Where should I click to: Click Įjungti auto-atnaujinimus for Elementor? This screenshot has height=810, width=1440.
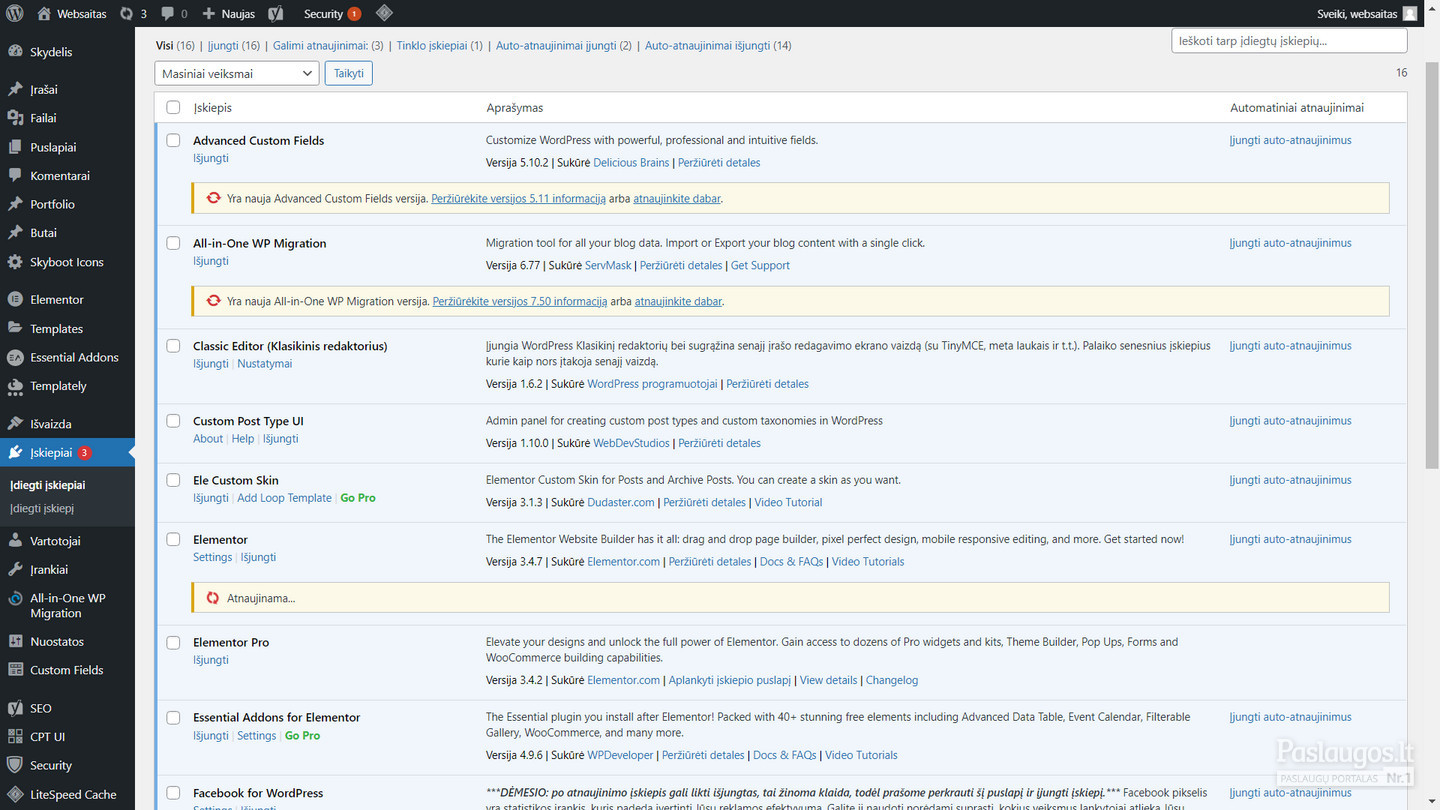1290,539
